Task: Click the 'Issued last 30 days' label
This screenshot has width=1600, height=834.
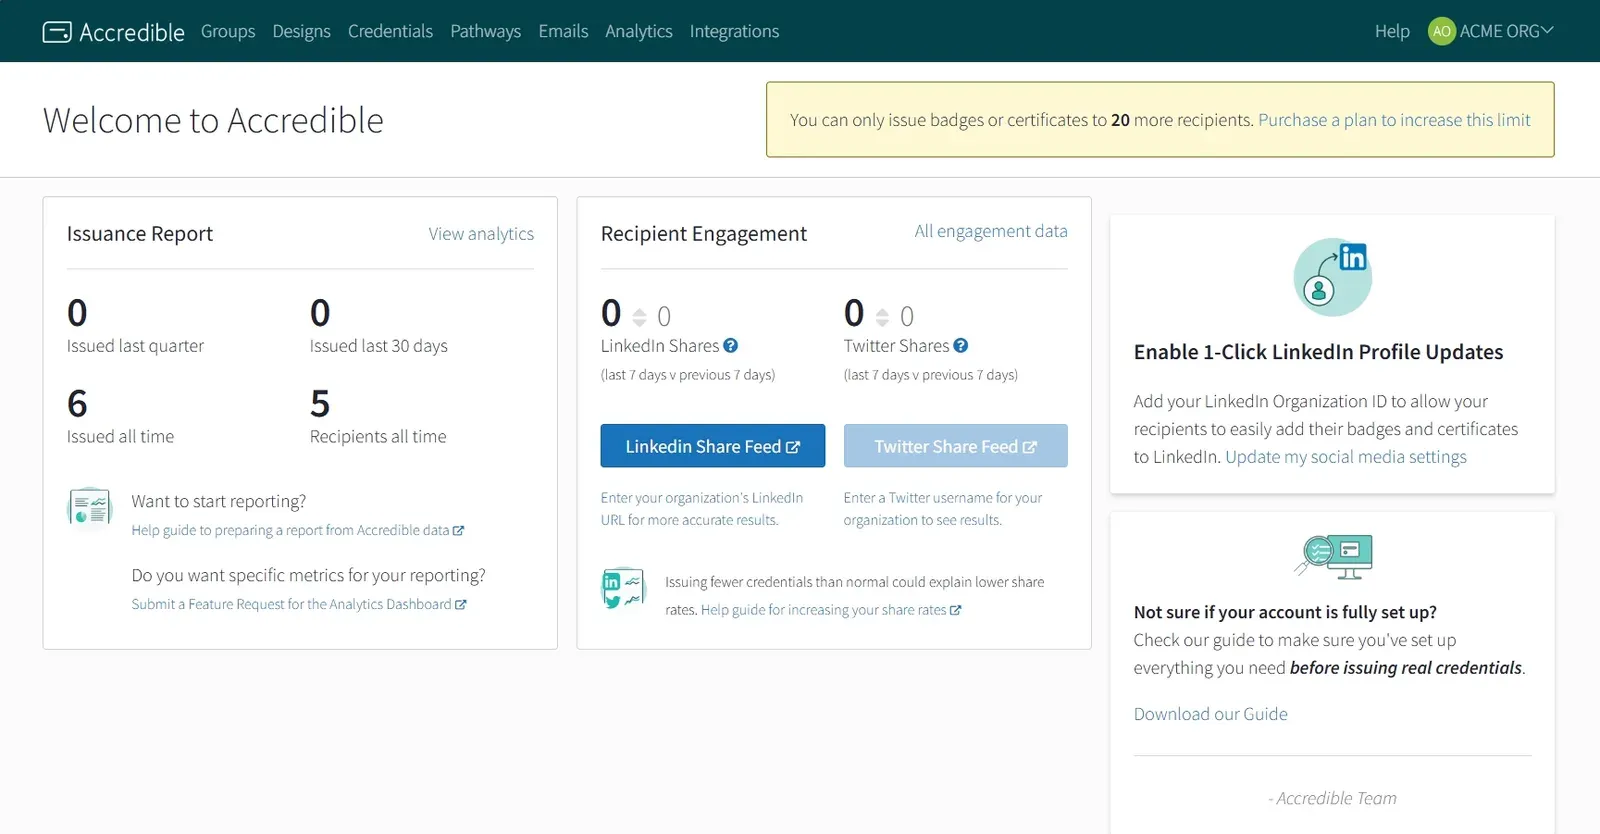Action: tap(379, 346)
